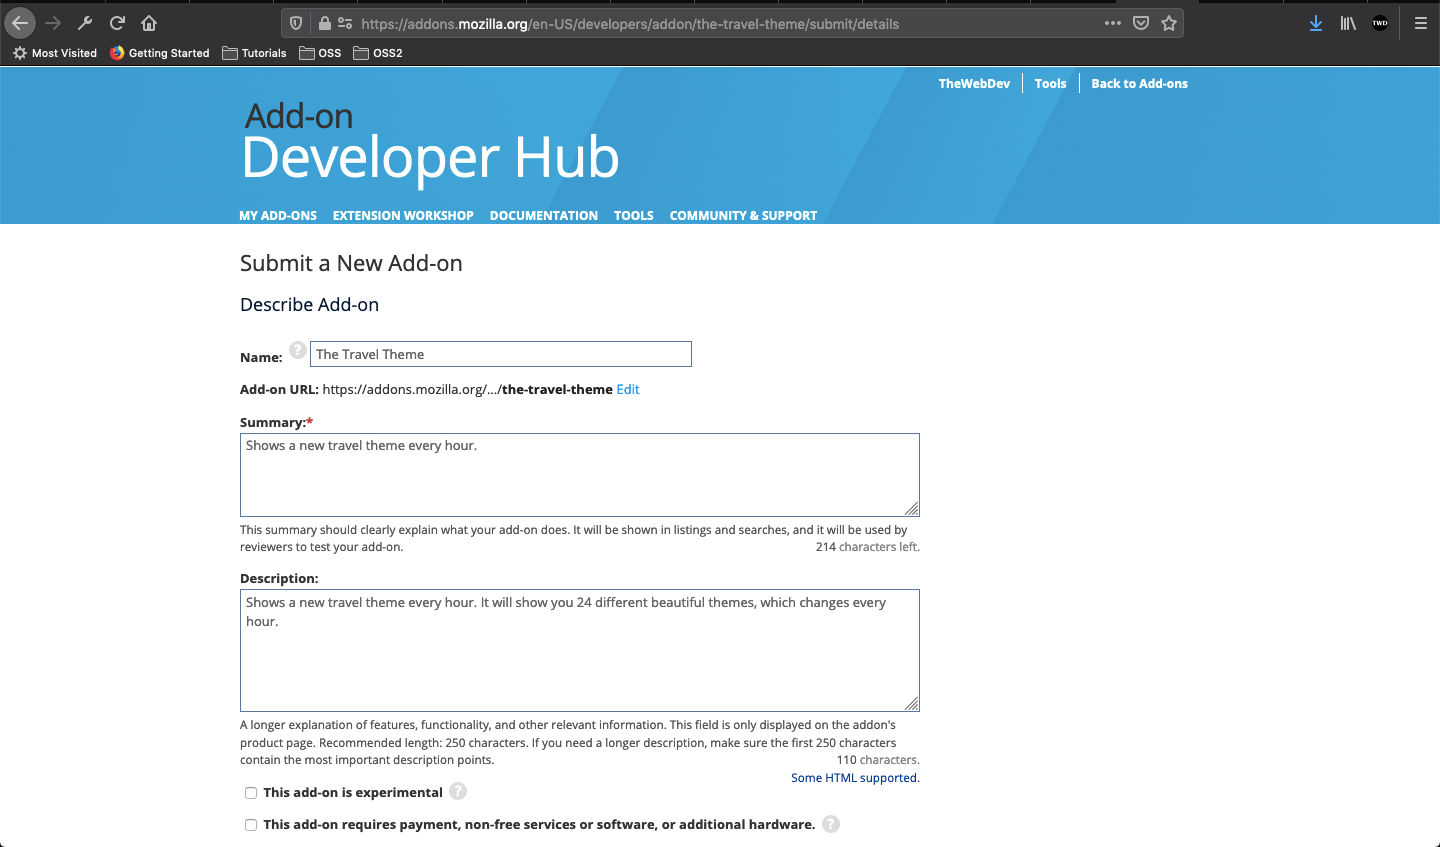
Task: Open the Firefox hamburger menu
Action: [1420, 23]
